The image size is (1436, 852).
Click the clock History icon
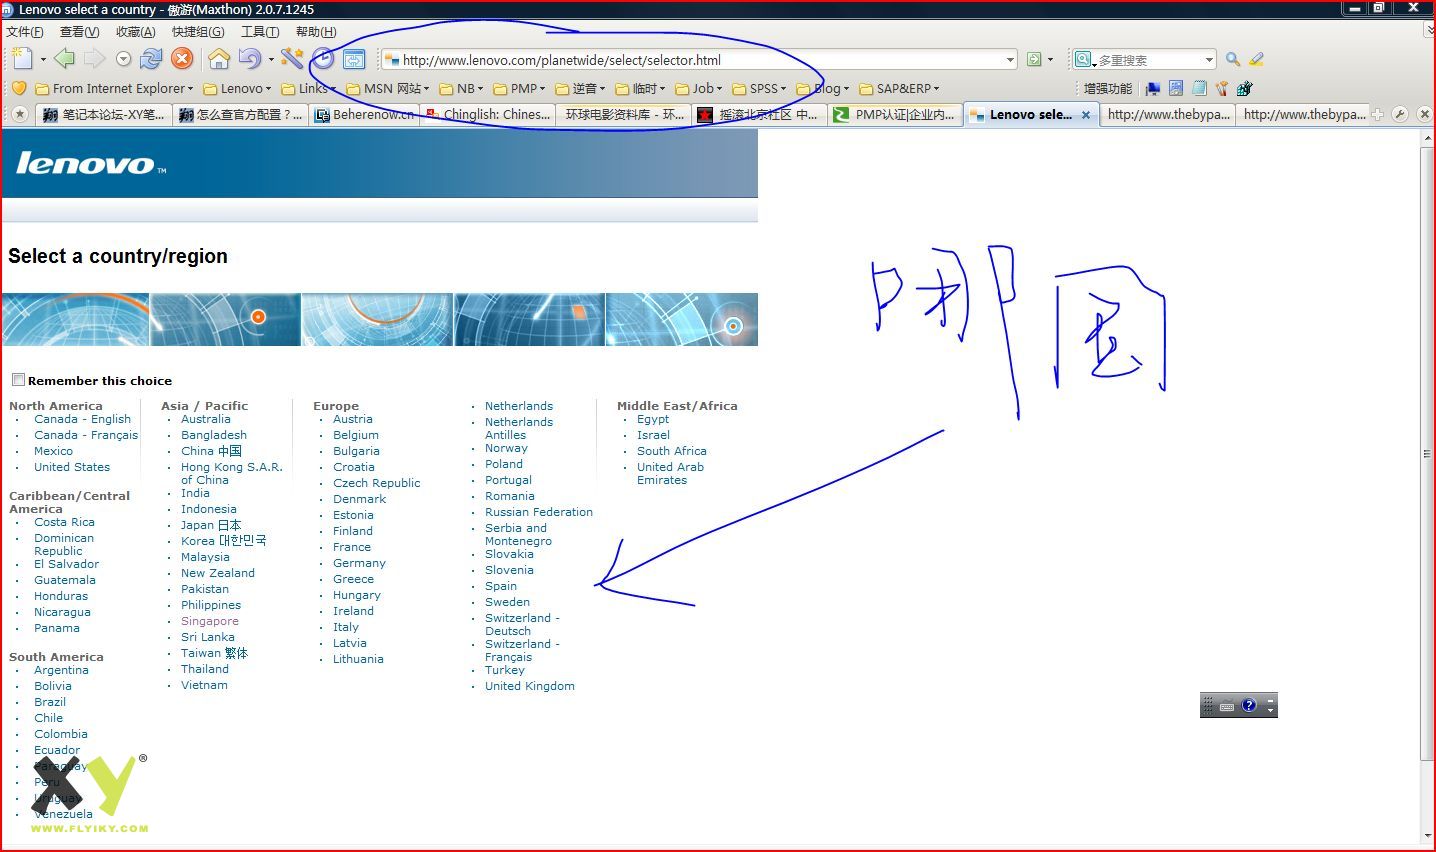click(323, 59)
